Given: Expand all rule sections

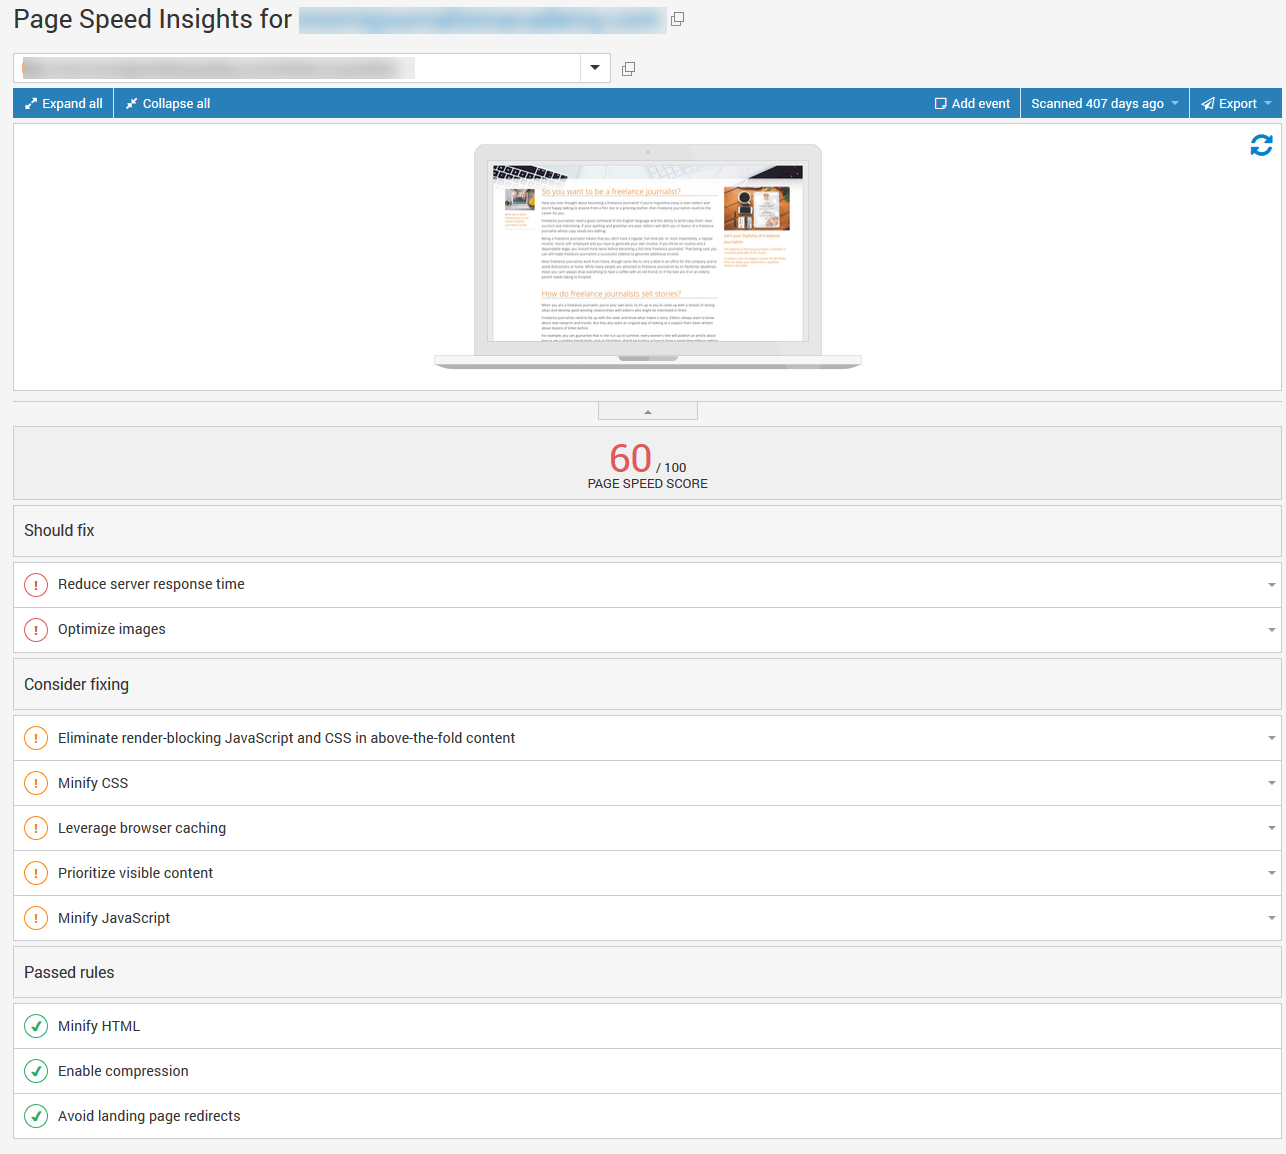Looking at the screenshot, I should click(64, 104).
